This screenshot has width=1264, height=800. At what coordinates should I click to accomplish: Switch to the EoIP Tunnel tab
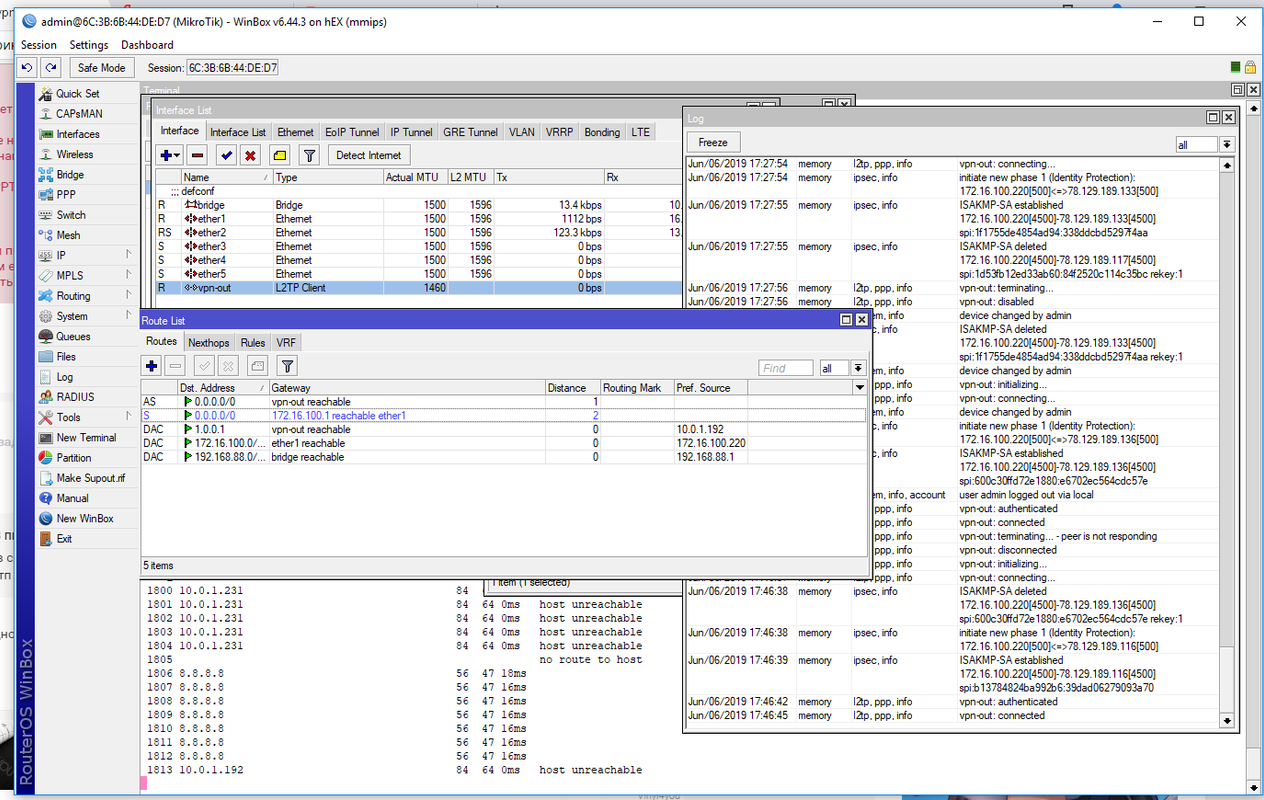(x=352, y=132)
